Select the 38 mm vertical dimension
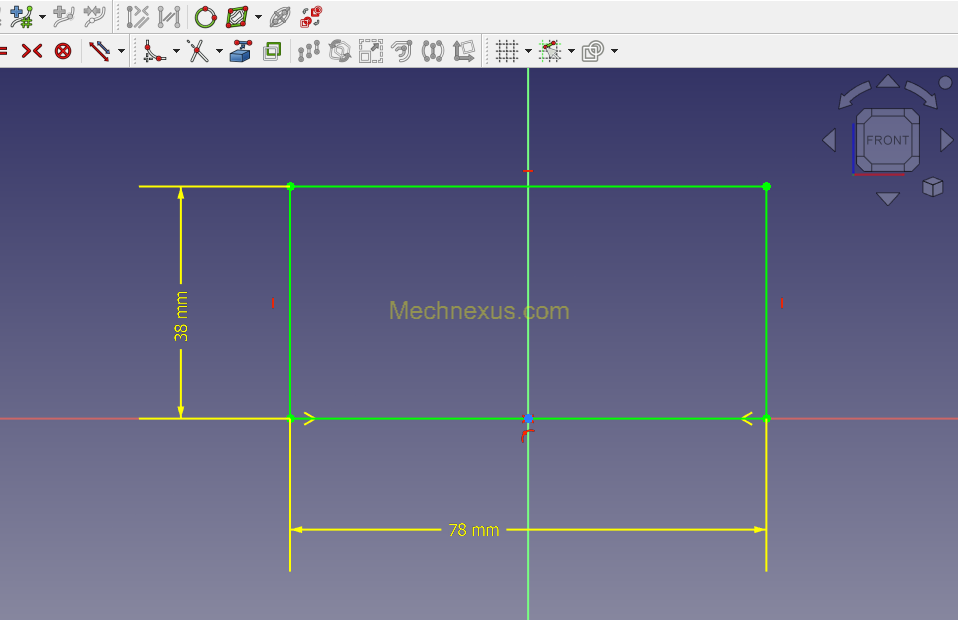 pyautogui.click(x=181, y=317)
